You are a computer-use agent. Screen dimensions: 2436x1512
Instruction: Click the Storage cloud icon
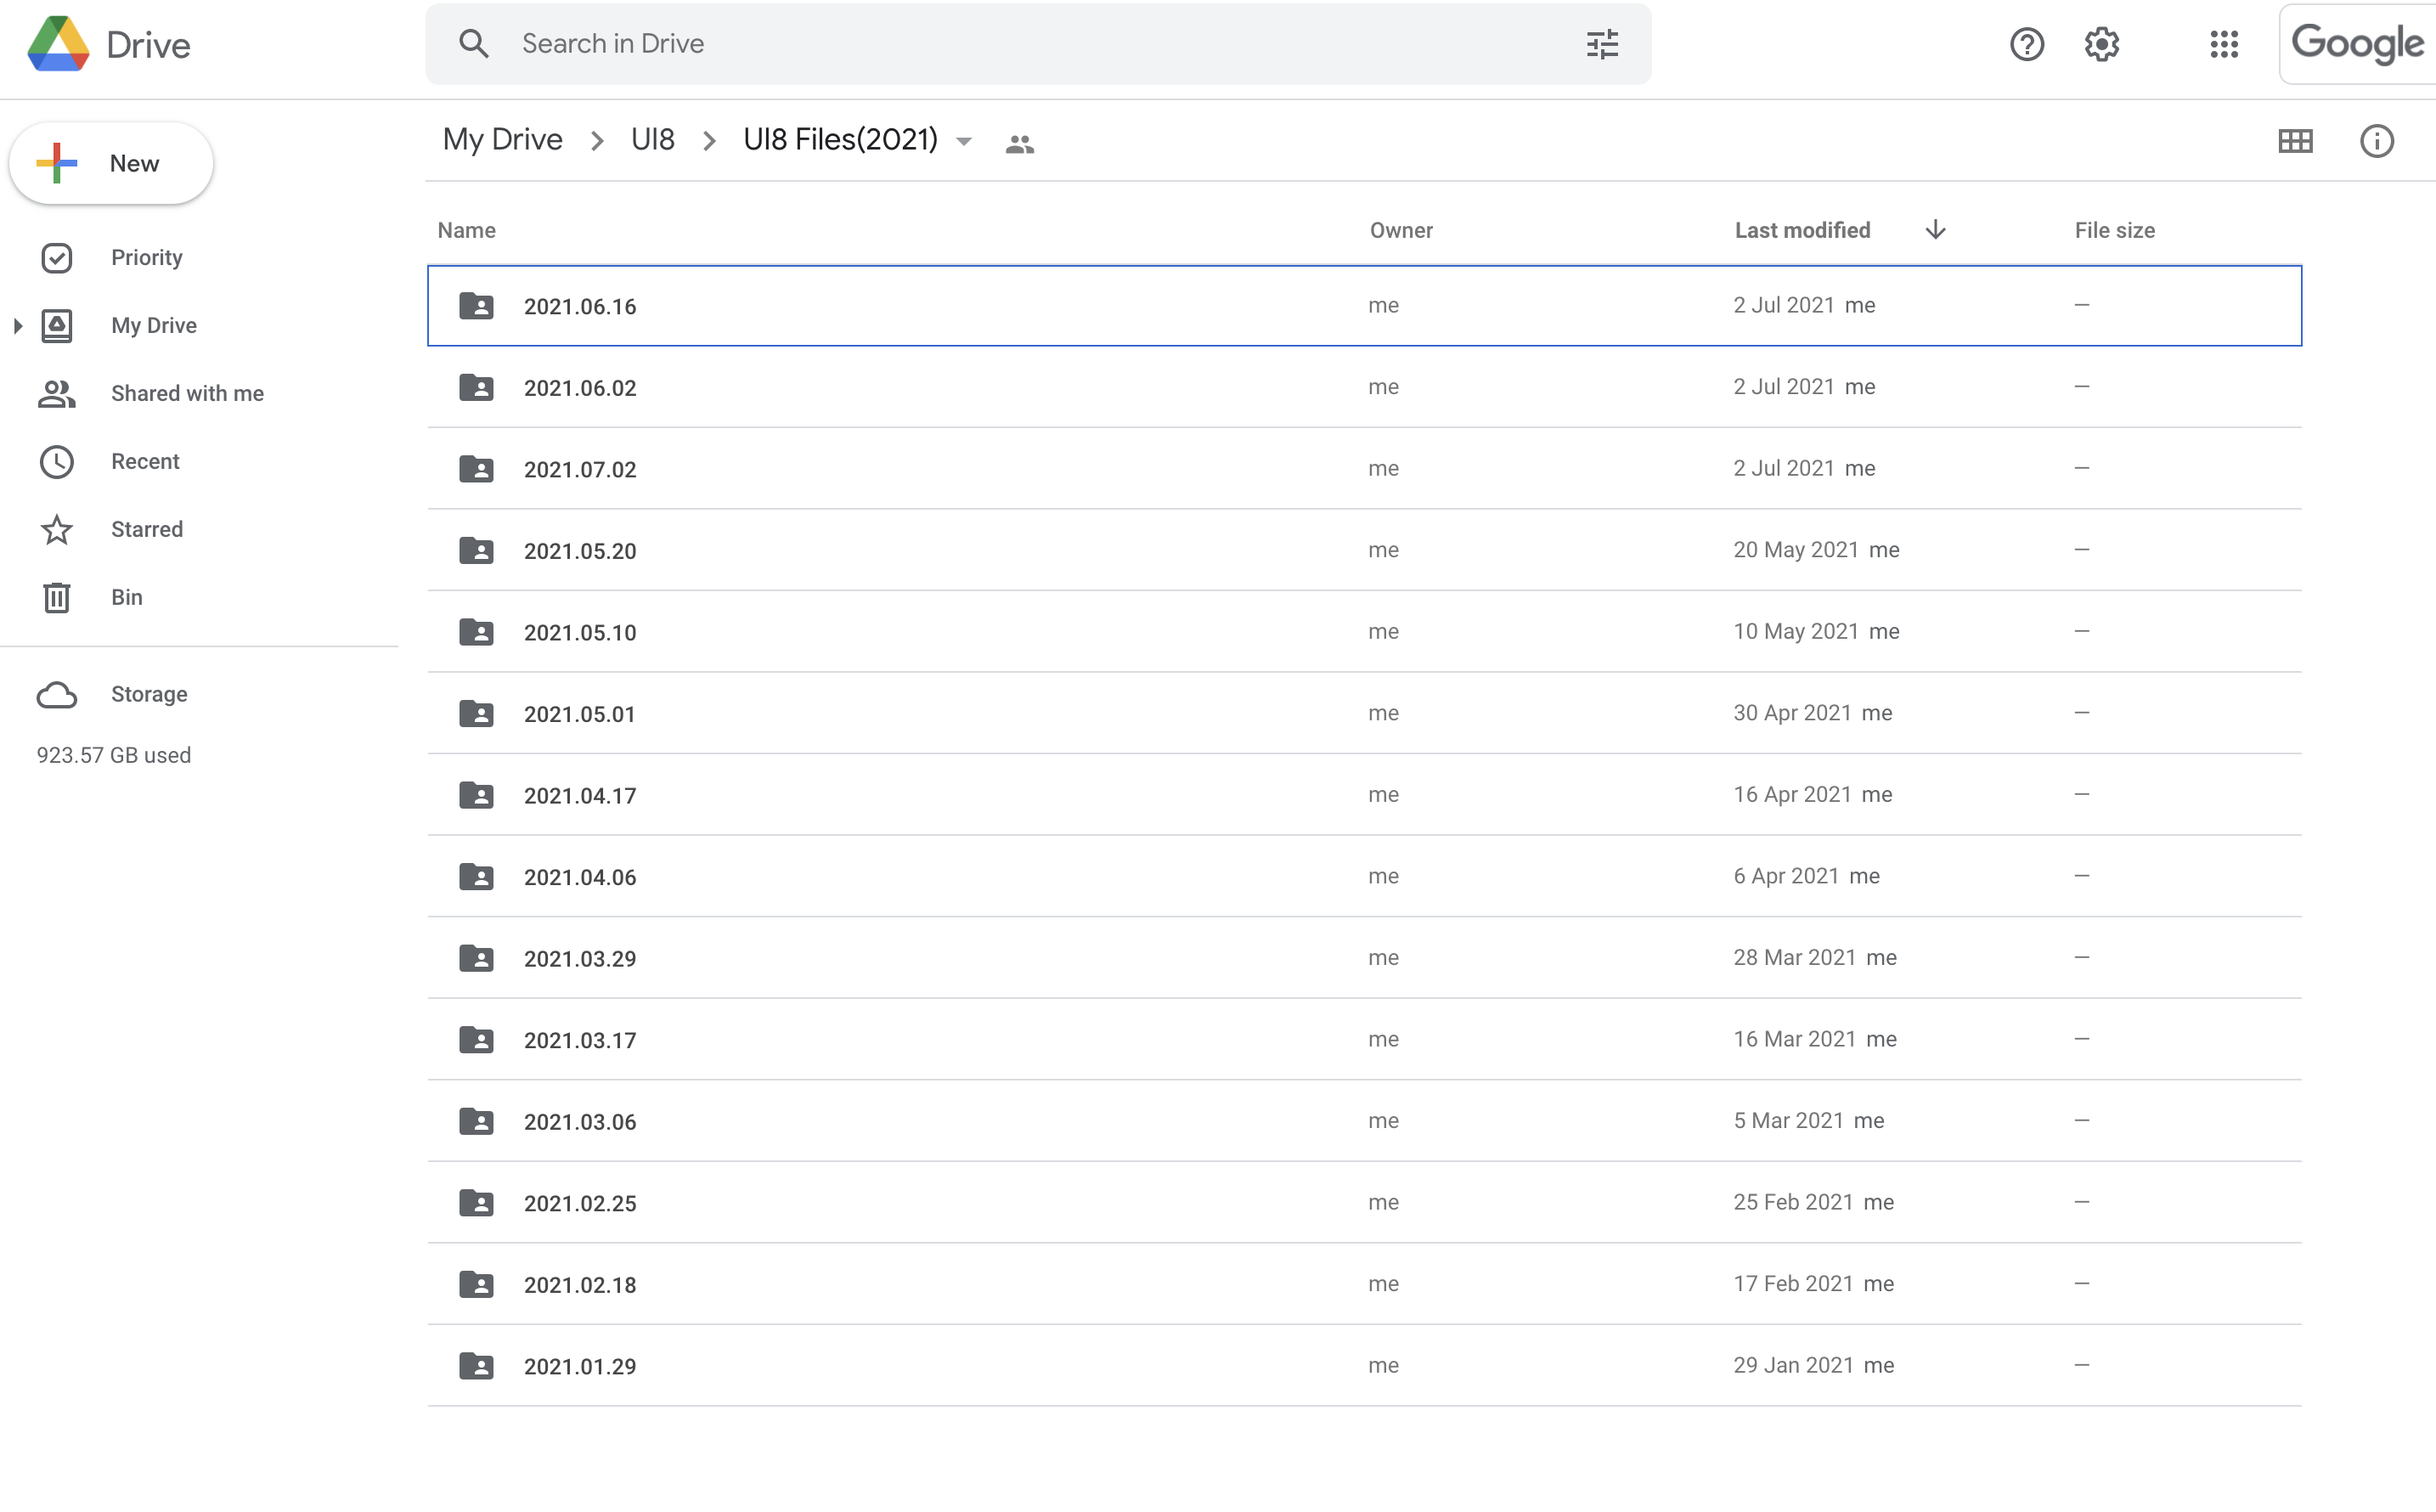(x=57, y=694)
